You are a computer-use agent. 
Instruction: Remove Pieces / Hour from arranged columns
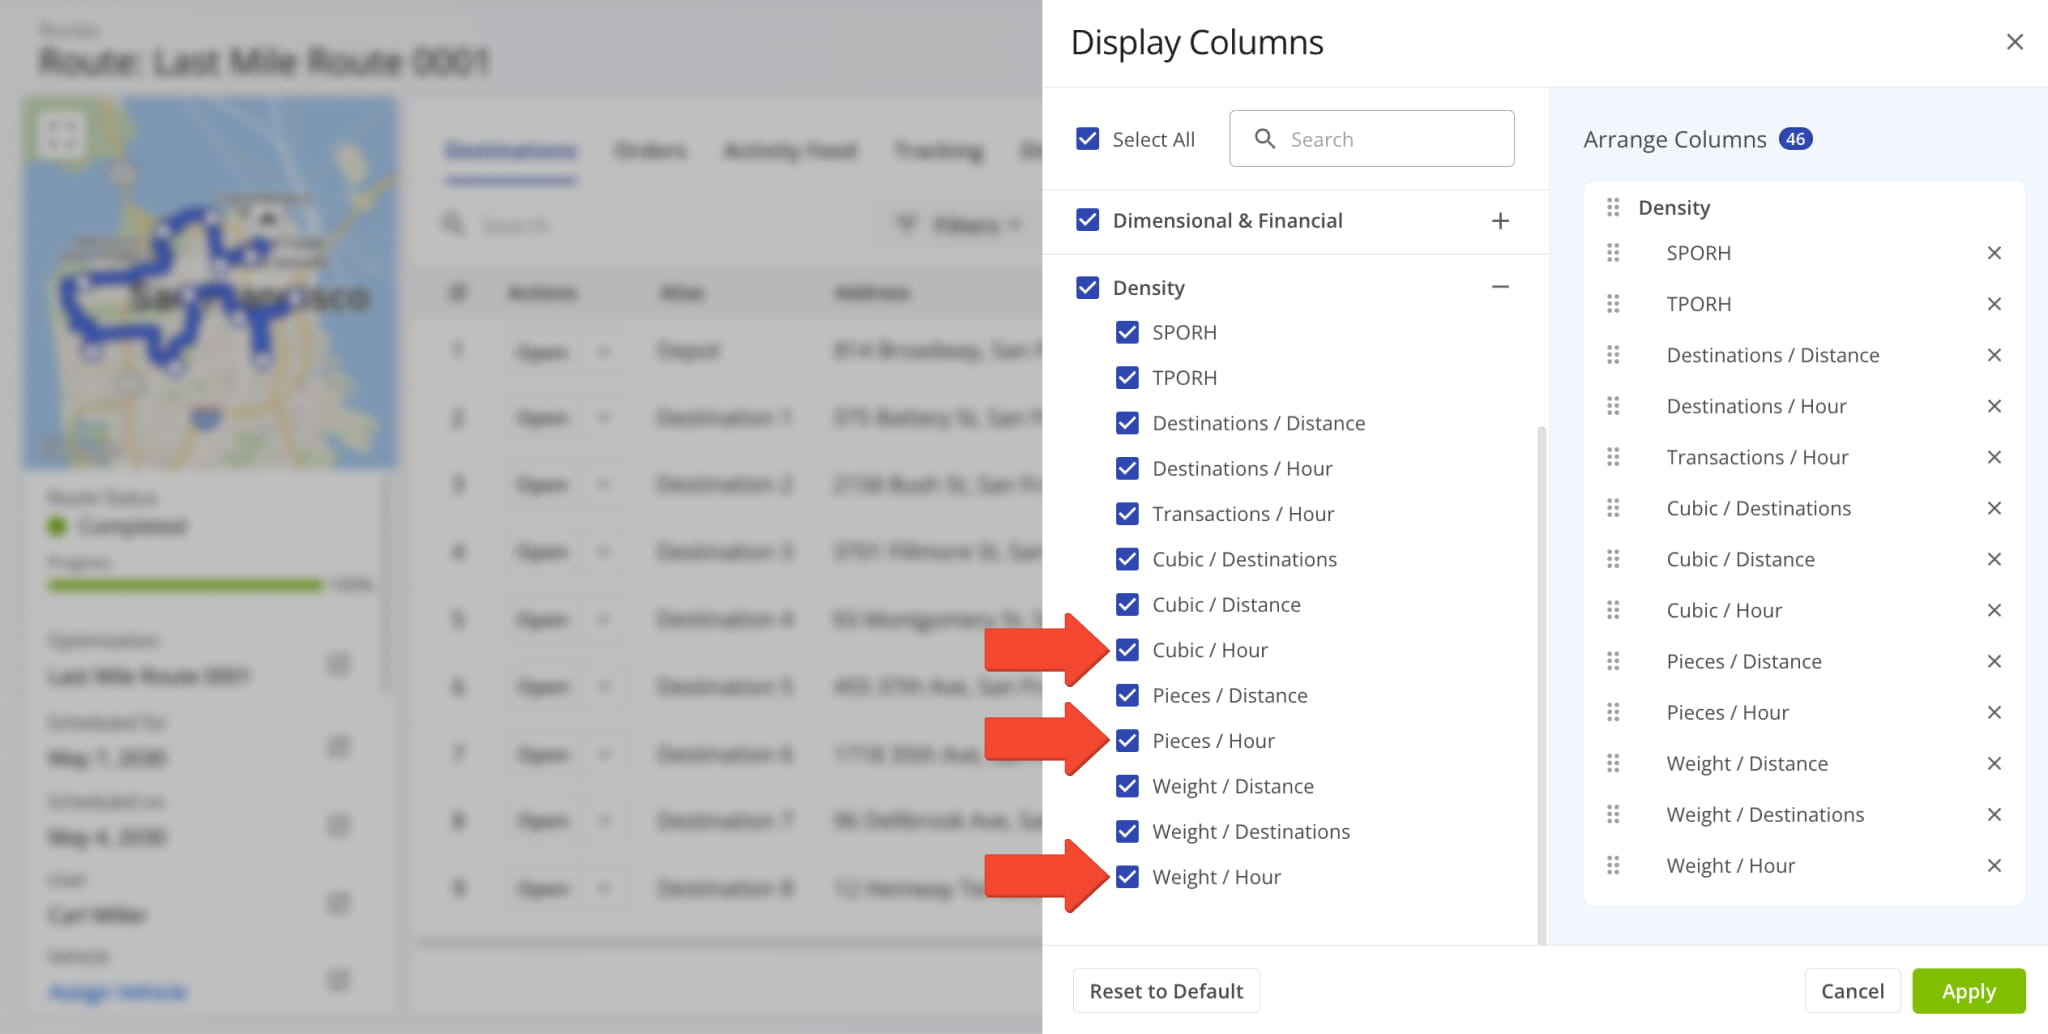(1994, 712)
